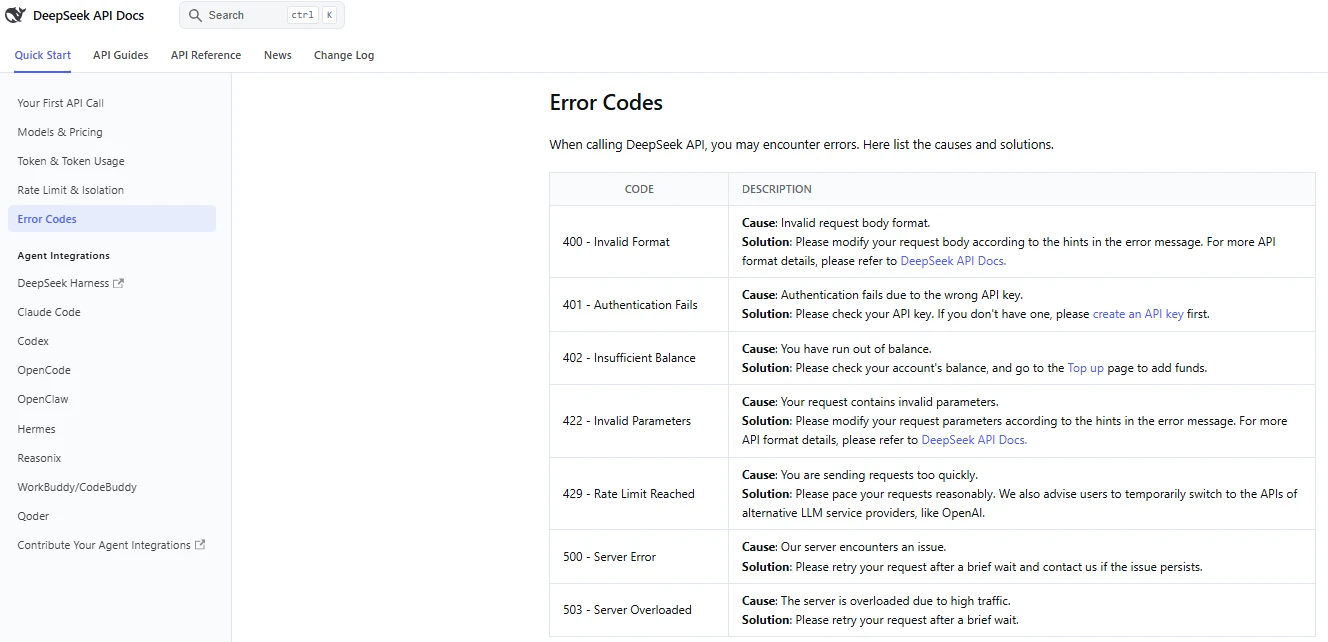Click DeepSeek API Docs link in 400 row
This screenshot has width=1328, height=642.
coord(953,261)
